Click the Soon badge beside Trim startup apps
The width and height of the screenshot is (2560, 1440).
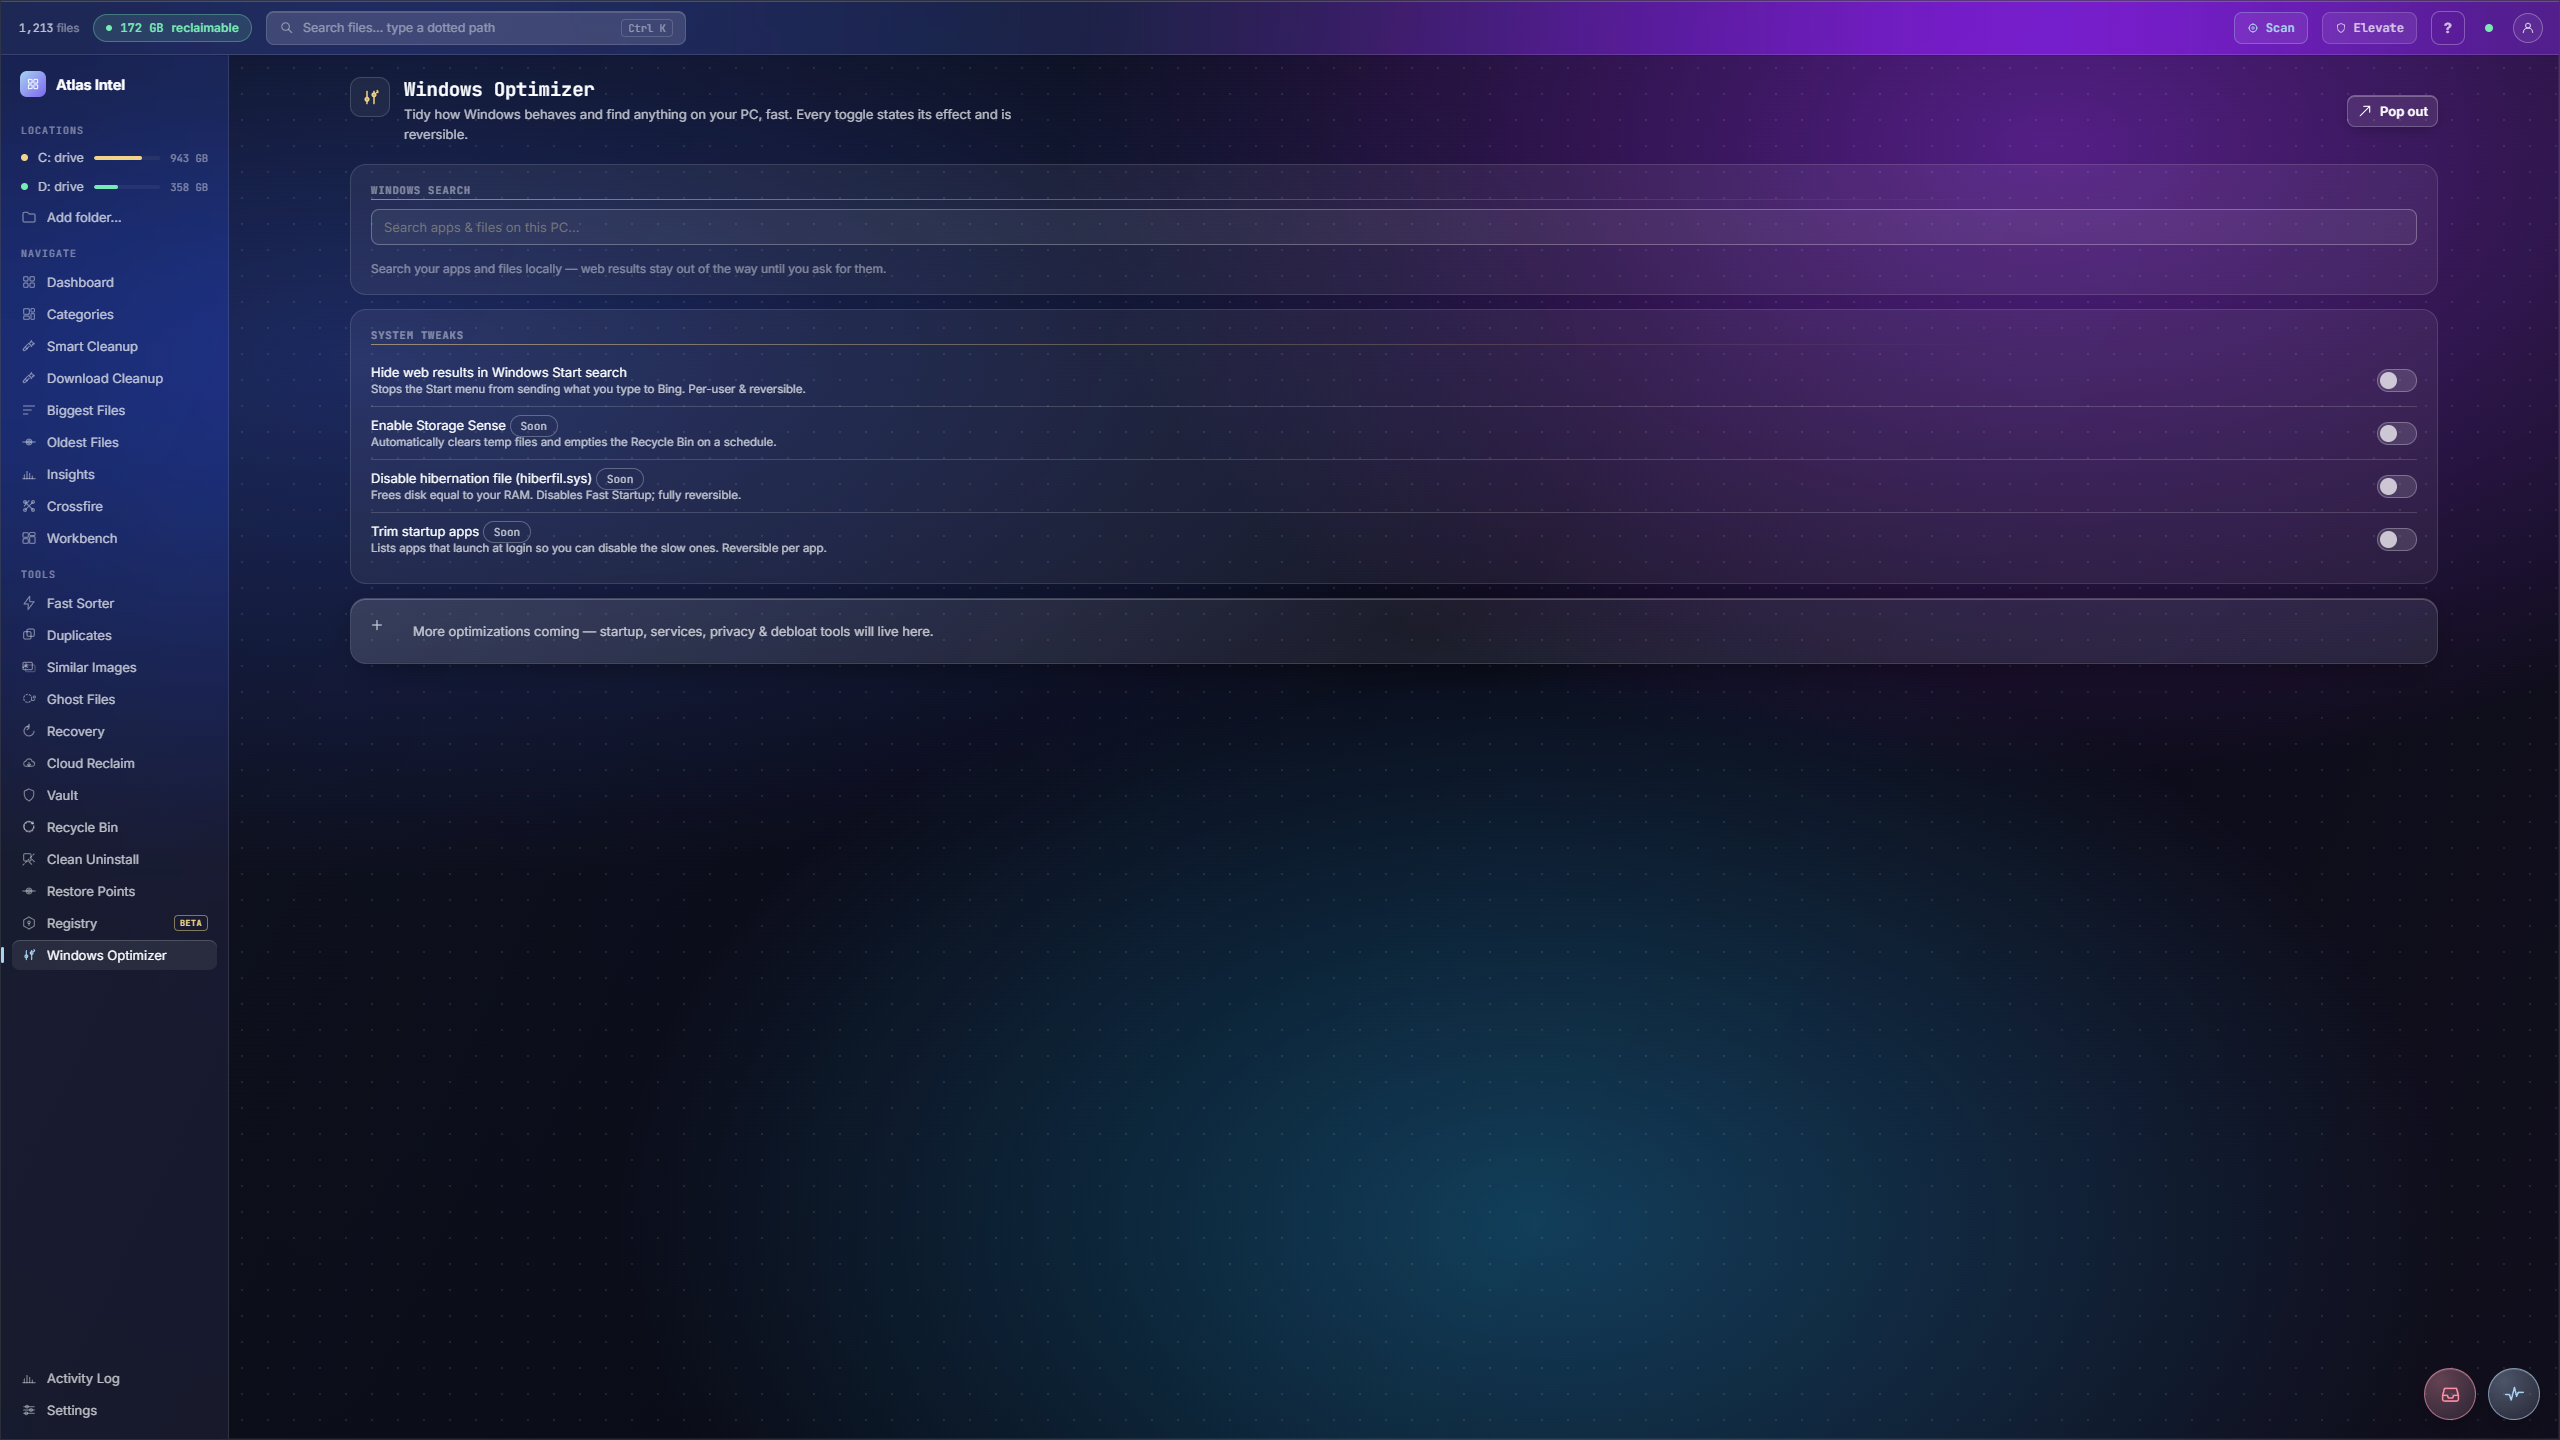point(506,533)
